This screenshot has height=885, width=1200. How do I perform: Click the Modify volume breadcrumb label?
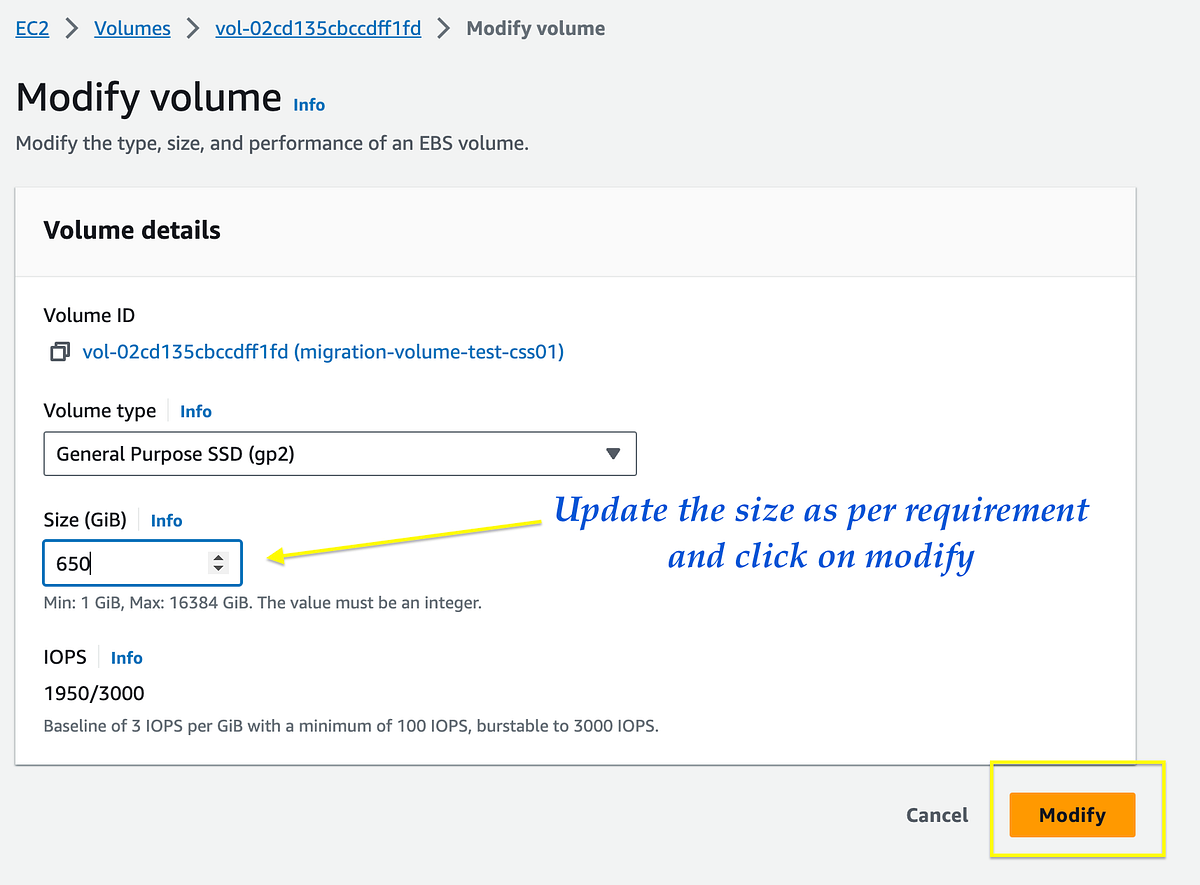[535, 28]
